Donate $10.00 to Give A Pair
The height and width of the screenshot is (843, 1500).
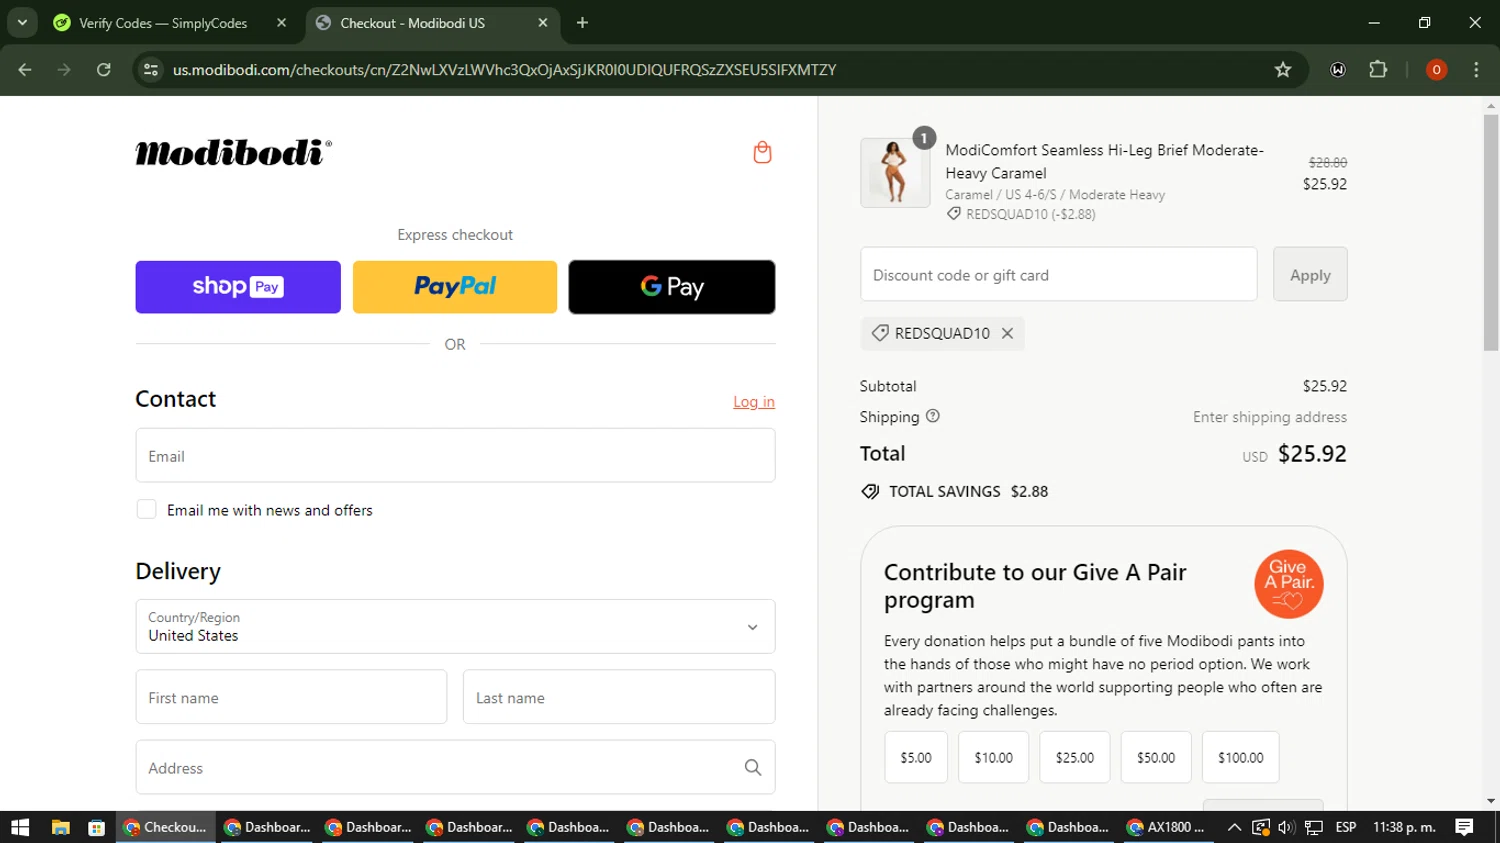click(x=994, y=758)
